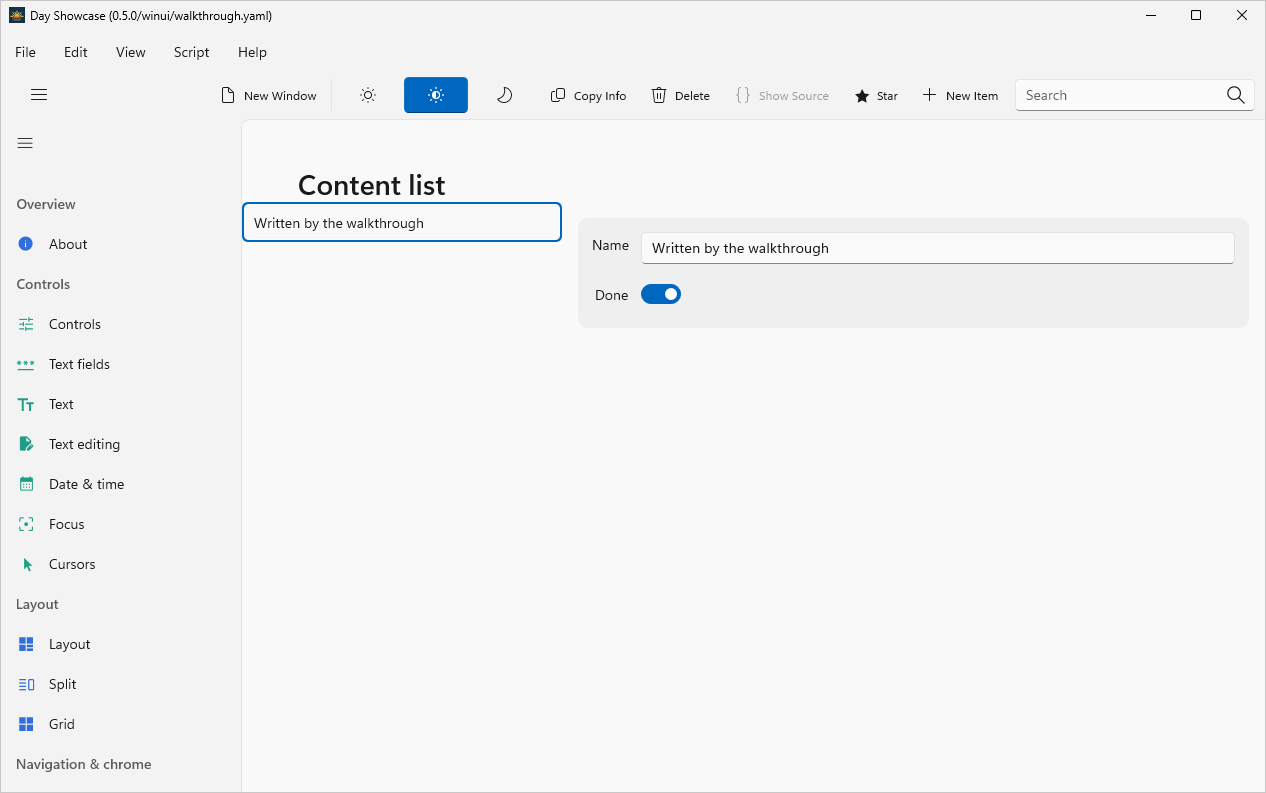Image resolution: width=1266 pixels, height=793 pixels.
Task: Open the Date & time calendar icon
Action: coord(27,484)
